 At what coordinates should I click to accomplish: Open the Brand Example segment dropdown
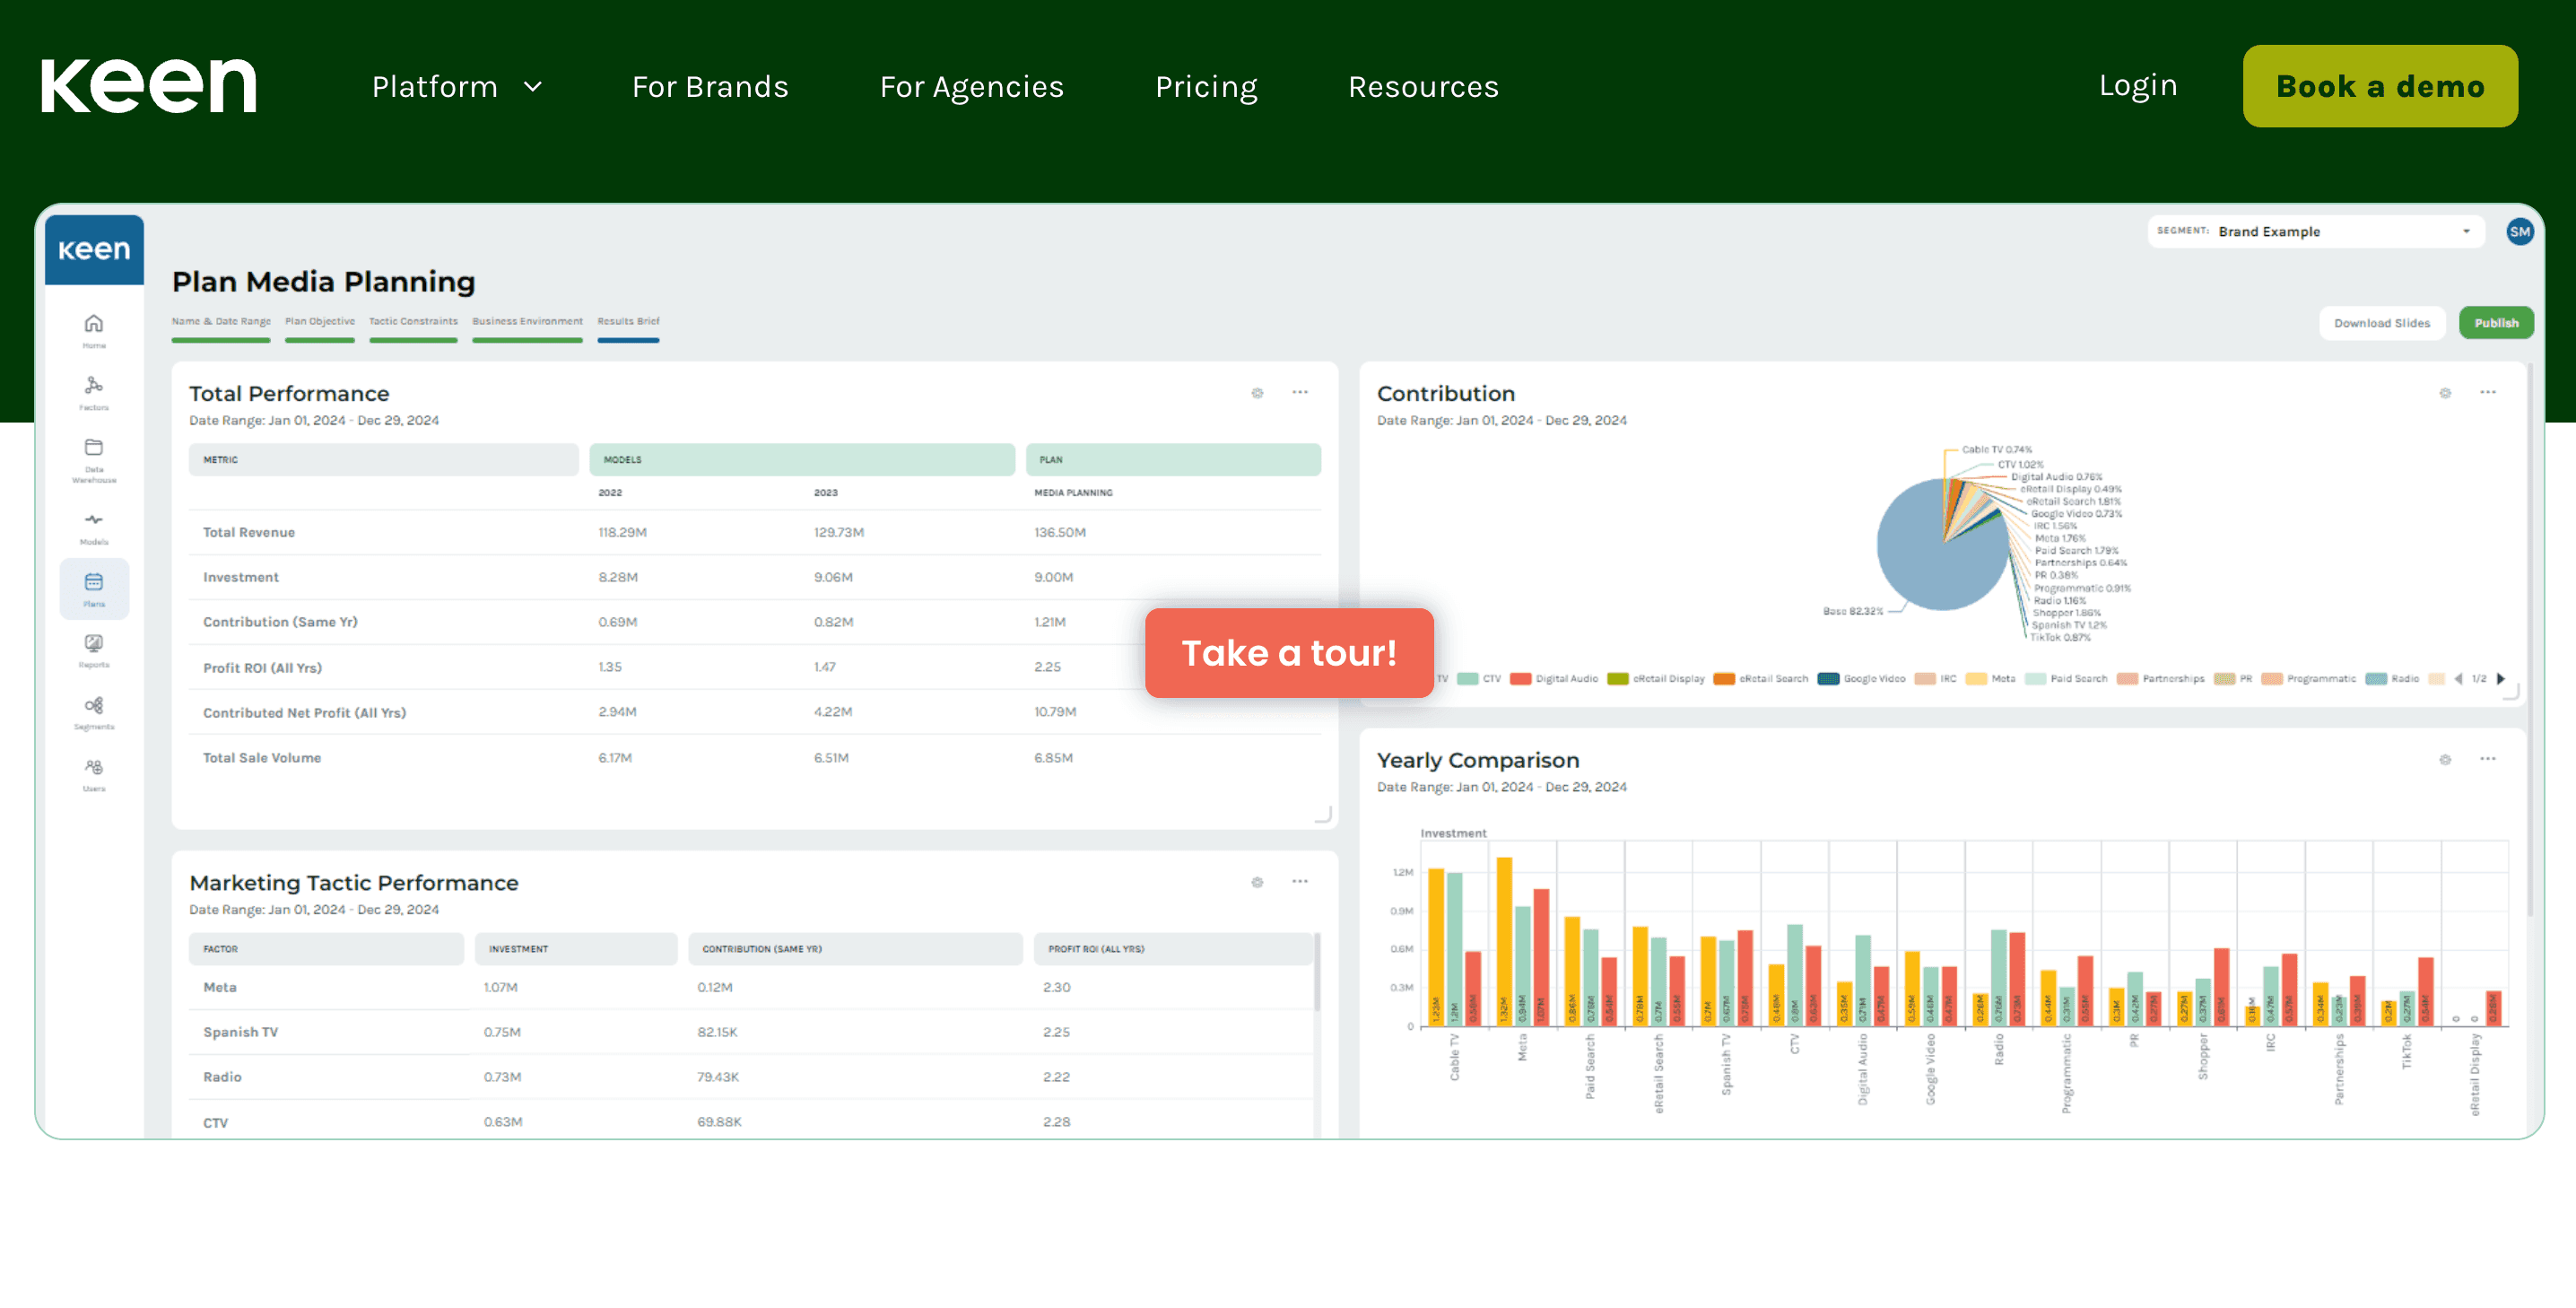(2315, 232)
